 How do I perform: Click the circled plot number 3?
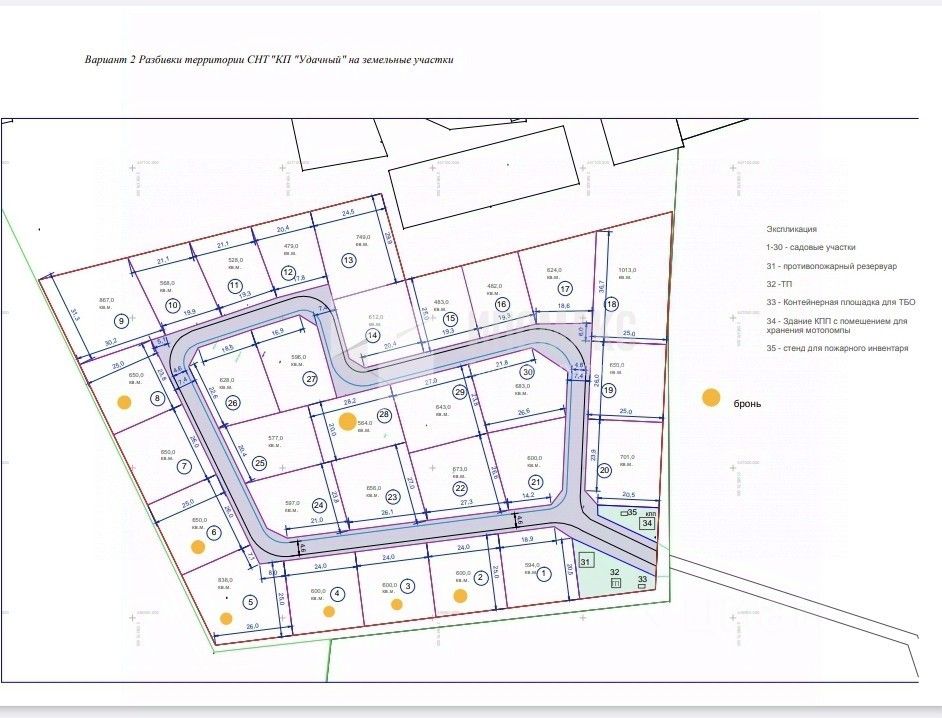click(x=407, y=586)
